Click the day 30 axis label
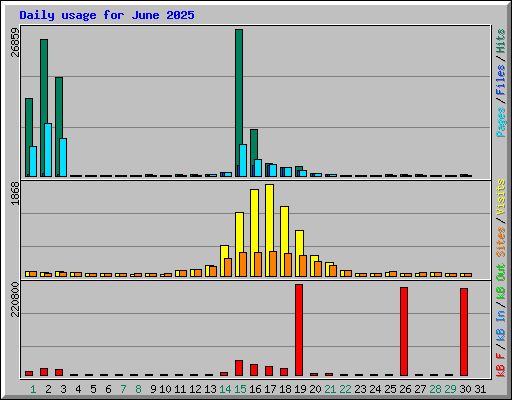The height and width of the screenshot is (400, 512). (x=465, y=389)
